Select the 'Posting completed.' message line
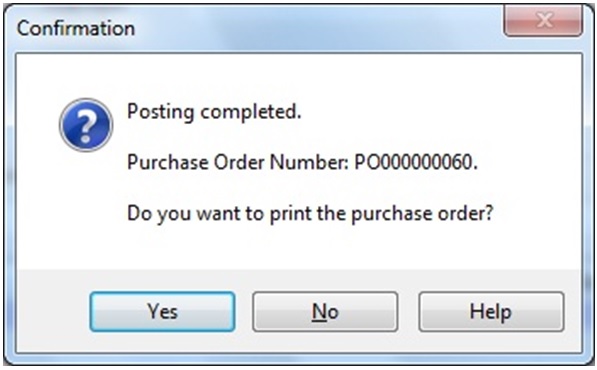The image size is (597, 370). pos(214,112)
